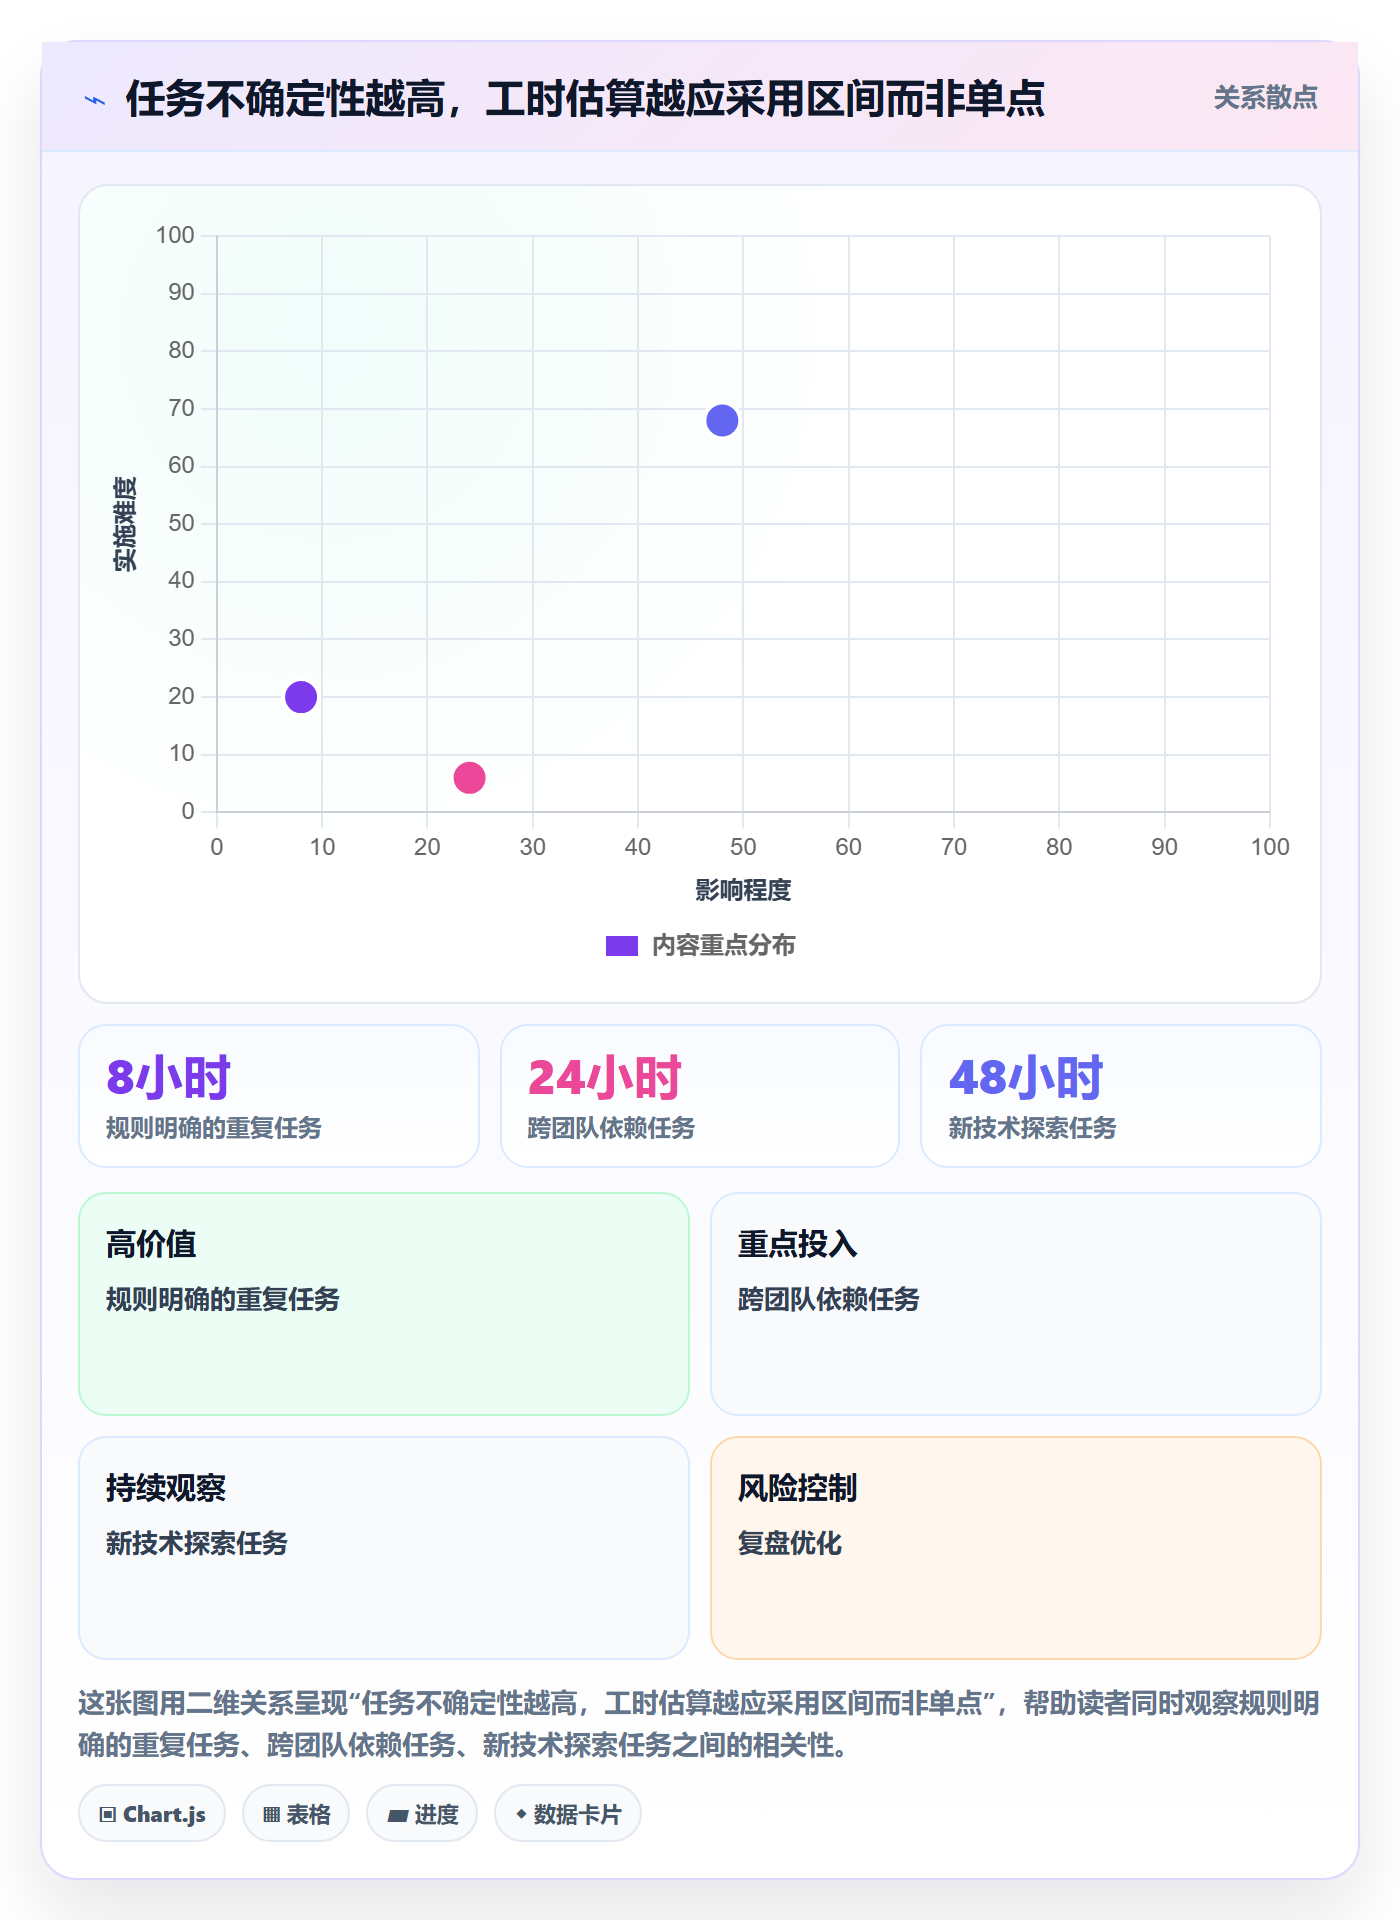Screen dimensions: 1400x1920
Task: Click the 内容重点分布 legend label
Action: (x=723, y=946)
